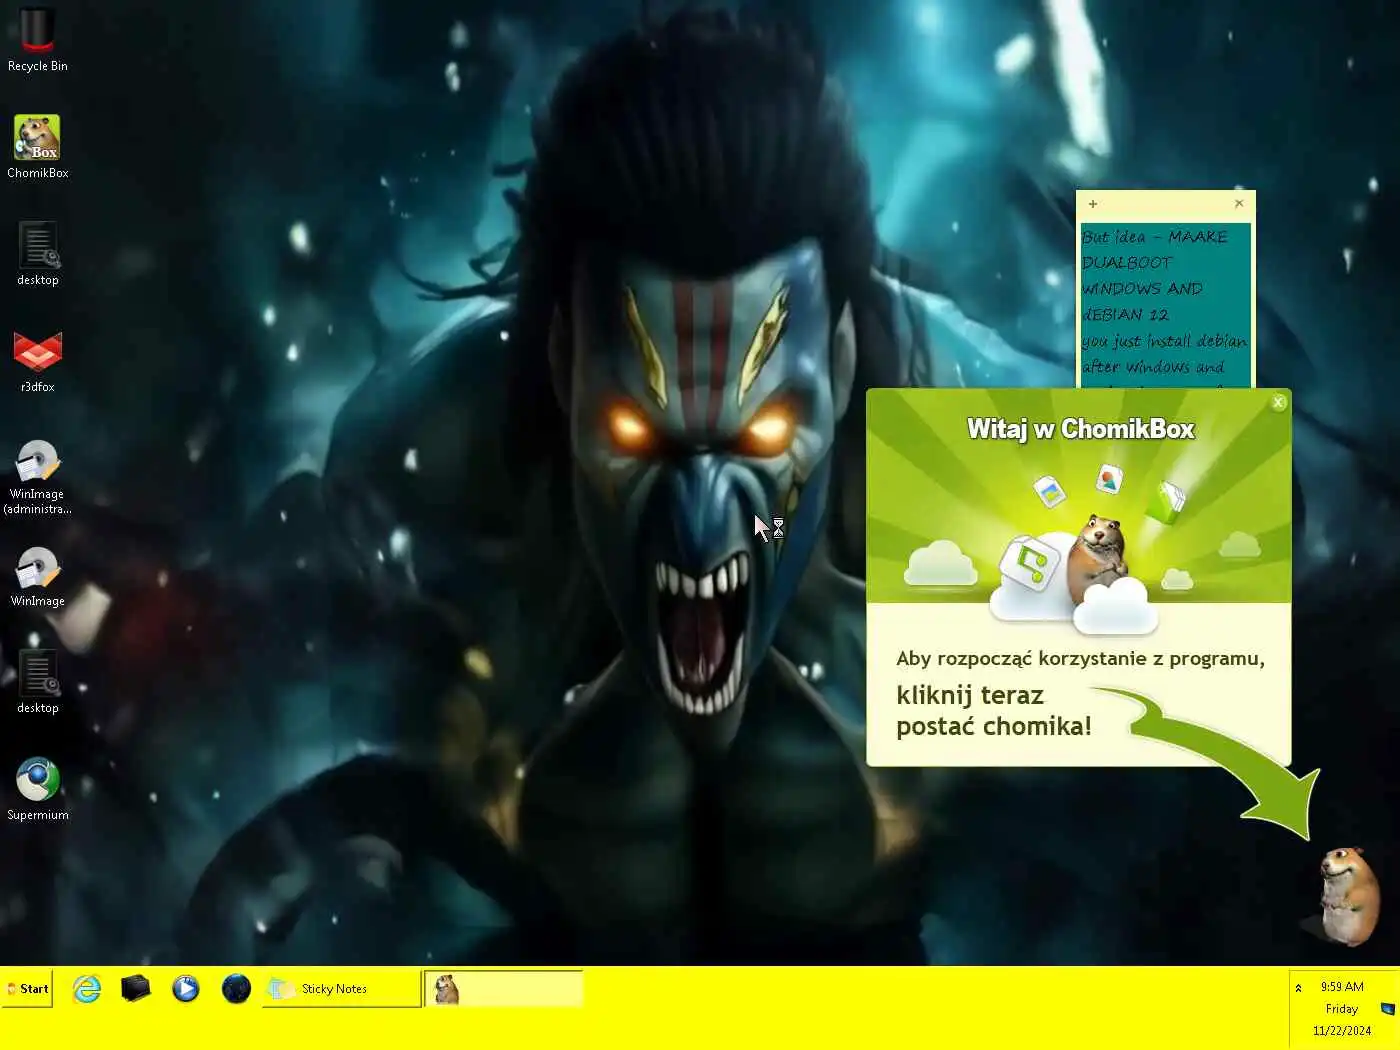
Task: Open the dark globe browser in taskbar
Action: (236, 989)
